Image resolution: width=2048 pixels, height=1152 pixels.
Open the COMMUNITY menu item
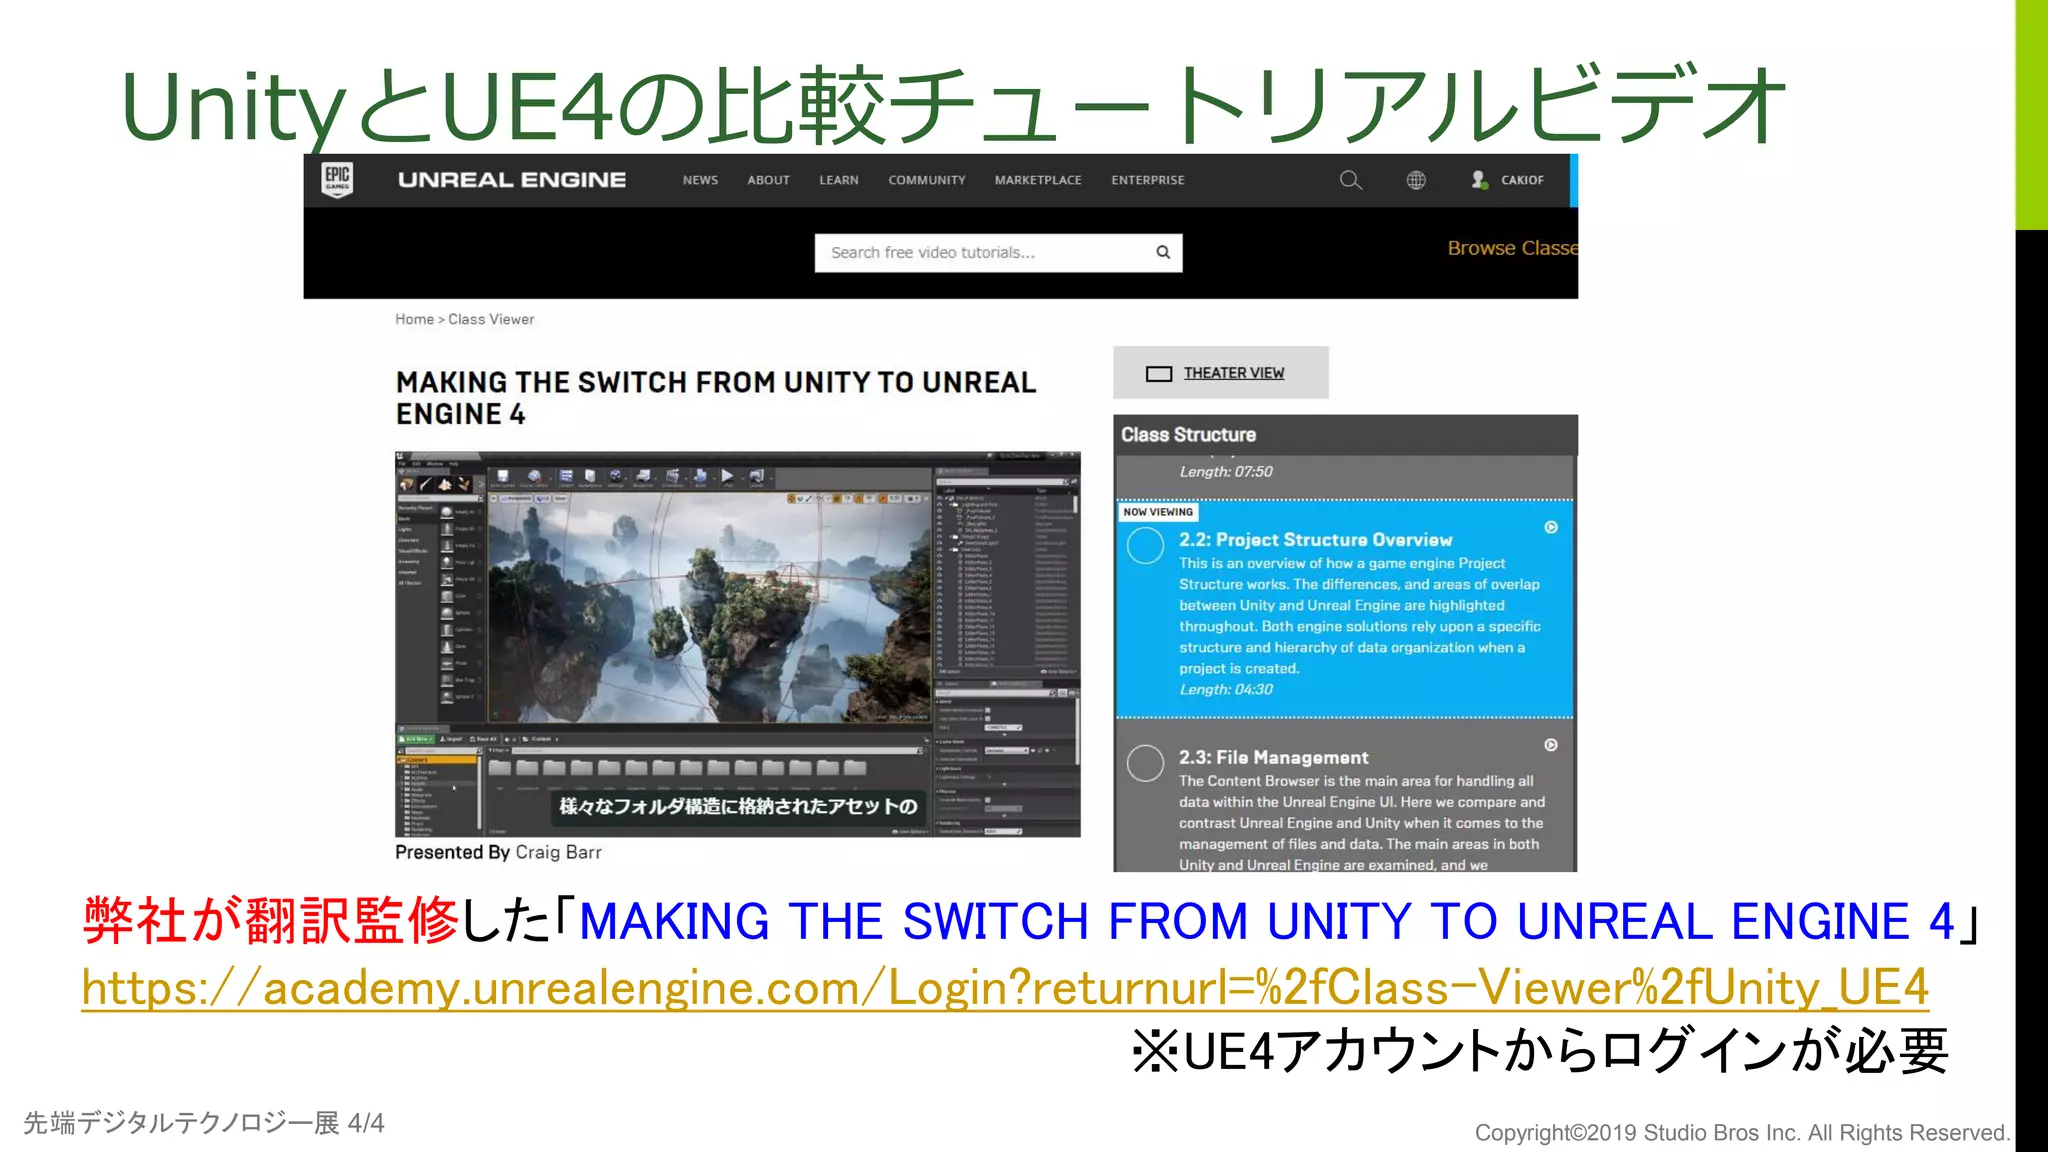click(927, 180)
